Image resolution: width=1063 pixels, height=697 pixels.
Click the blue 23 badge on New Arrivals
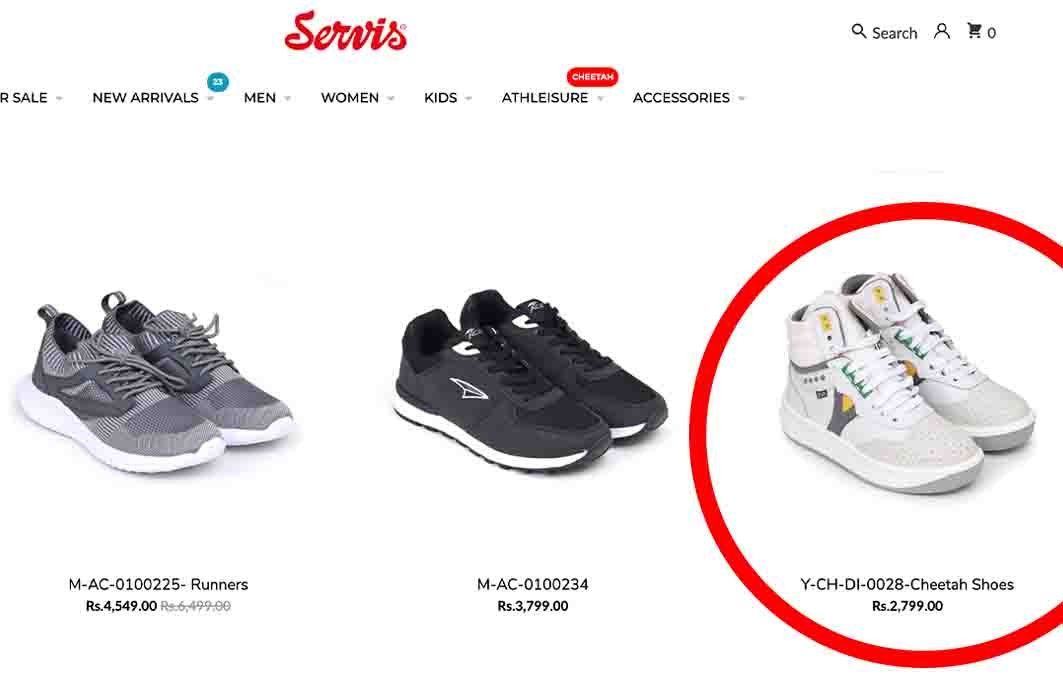click(x=218, y=82)
